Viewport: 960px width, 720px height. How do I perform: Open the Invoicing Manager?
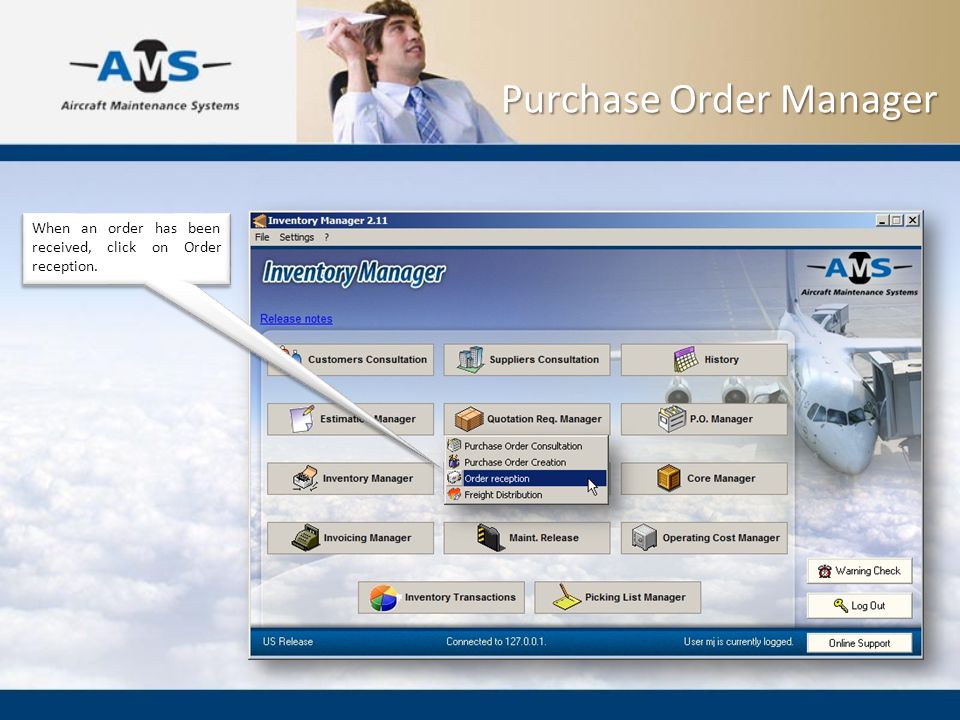coord(350,538)
